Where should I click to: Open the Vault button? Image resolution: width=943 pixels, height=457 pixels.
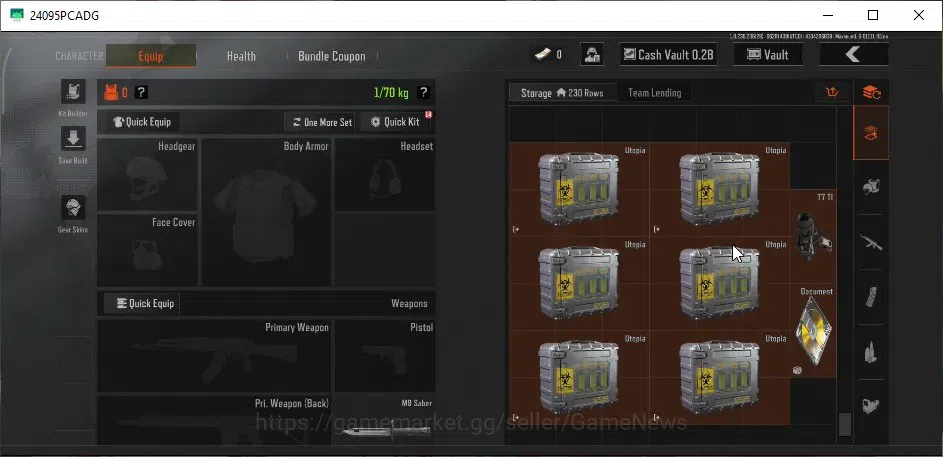768,55
